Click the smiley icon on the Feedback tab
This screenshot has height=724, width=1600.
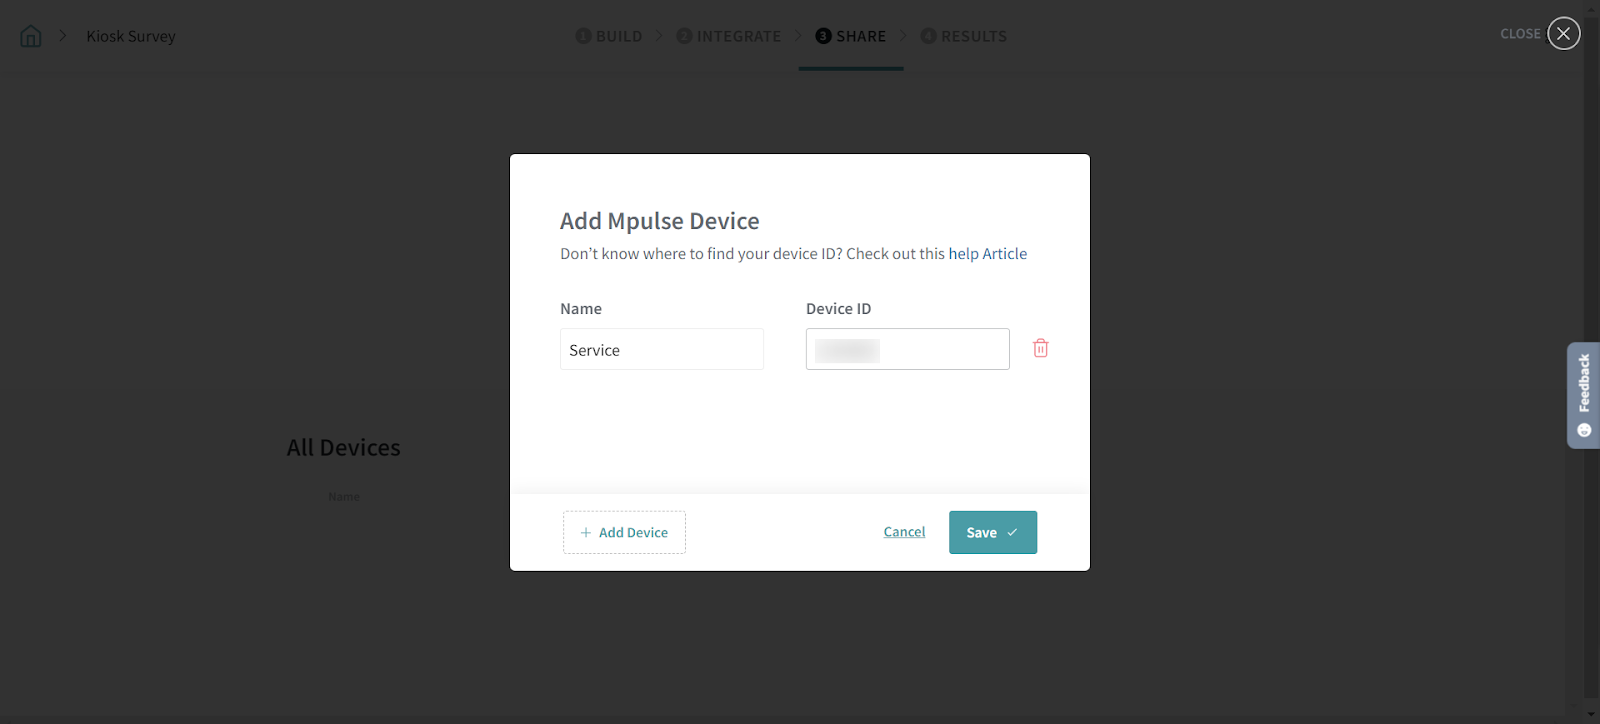(1584, 430)
